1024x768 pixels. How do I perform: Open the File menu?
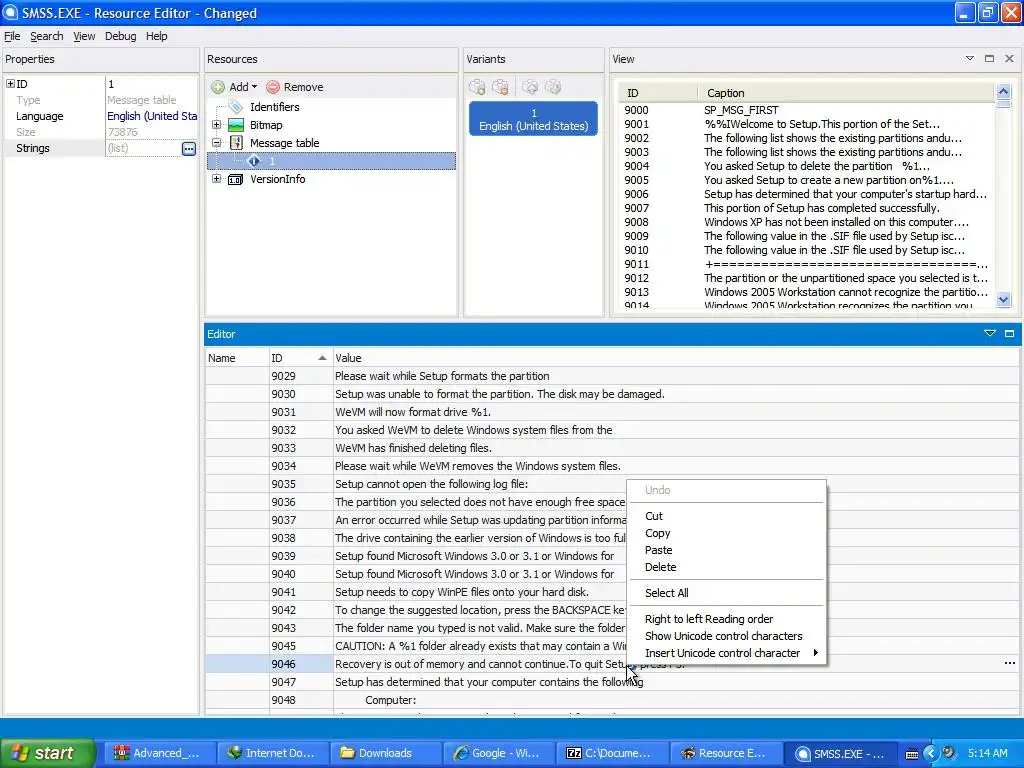(12, 36)
